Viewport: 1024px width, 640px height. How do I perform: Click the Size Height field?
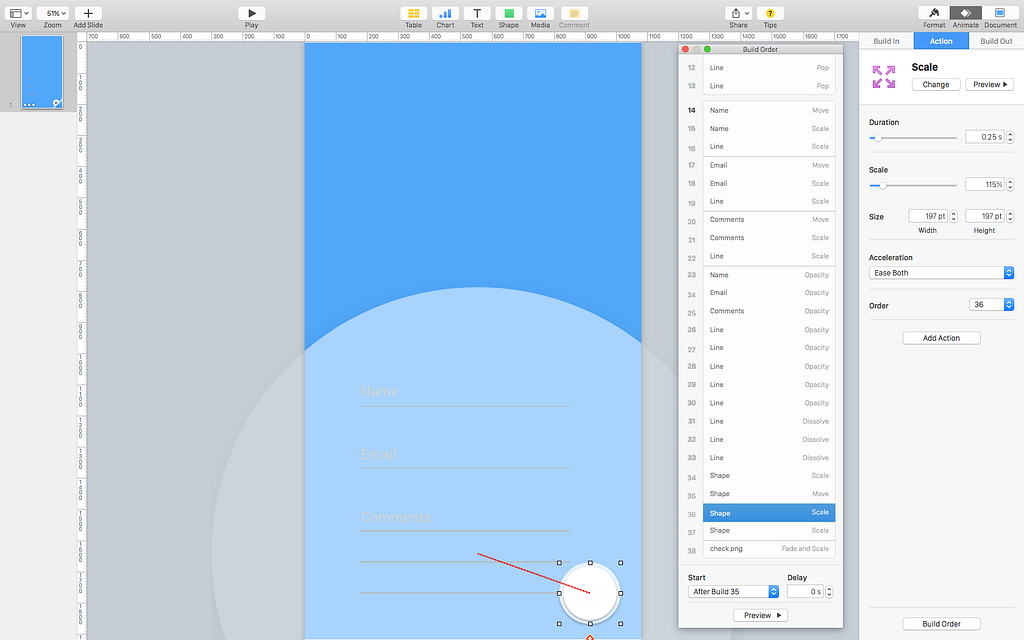point(985,216)
